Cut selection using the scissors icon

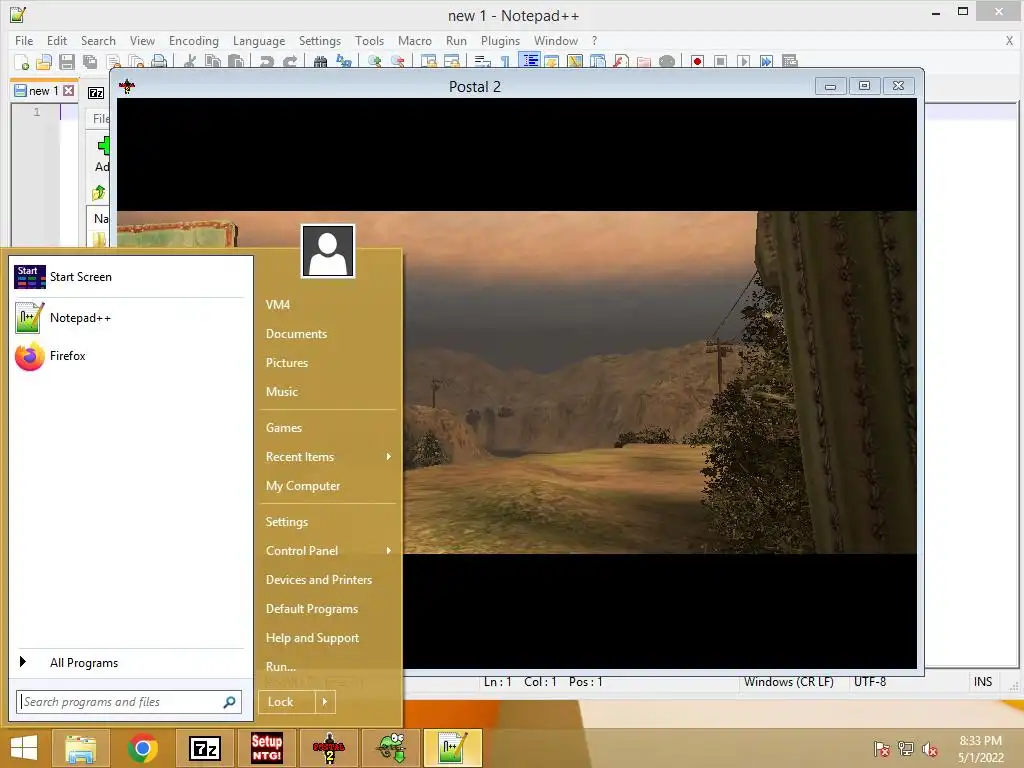coord(189,62)
